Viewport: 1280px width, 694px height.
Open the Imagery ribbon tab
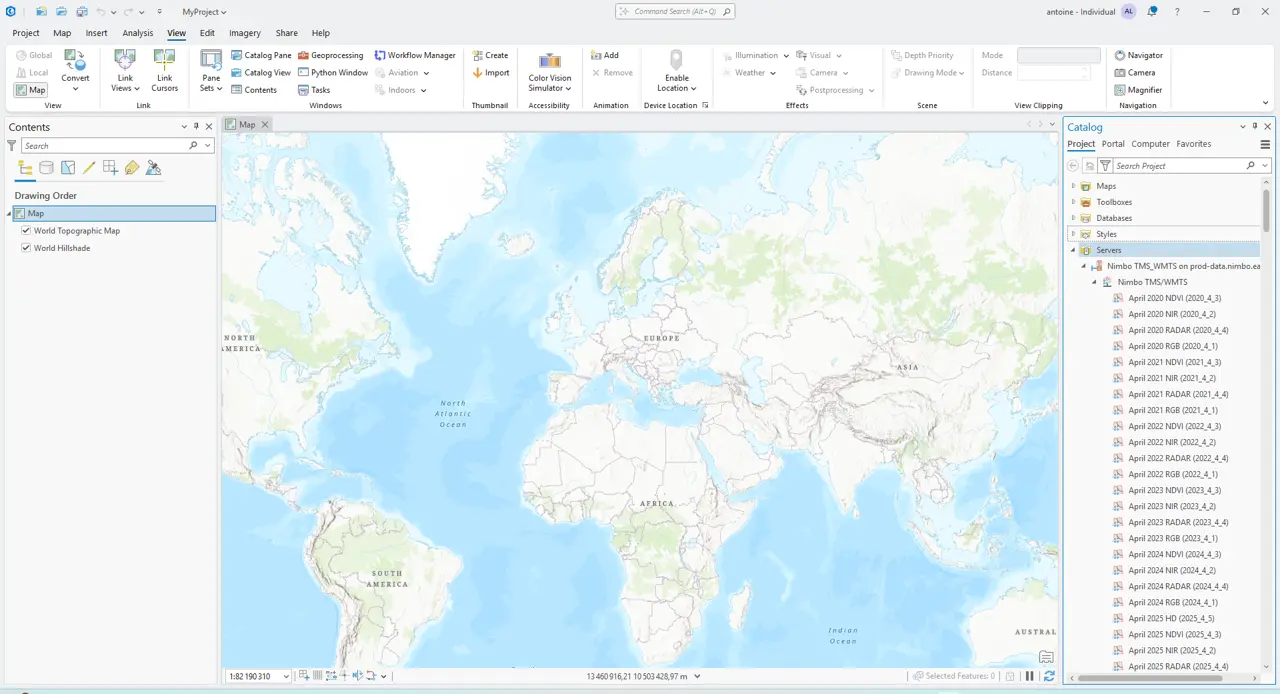[244, 33]
